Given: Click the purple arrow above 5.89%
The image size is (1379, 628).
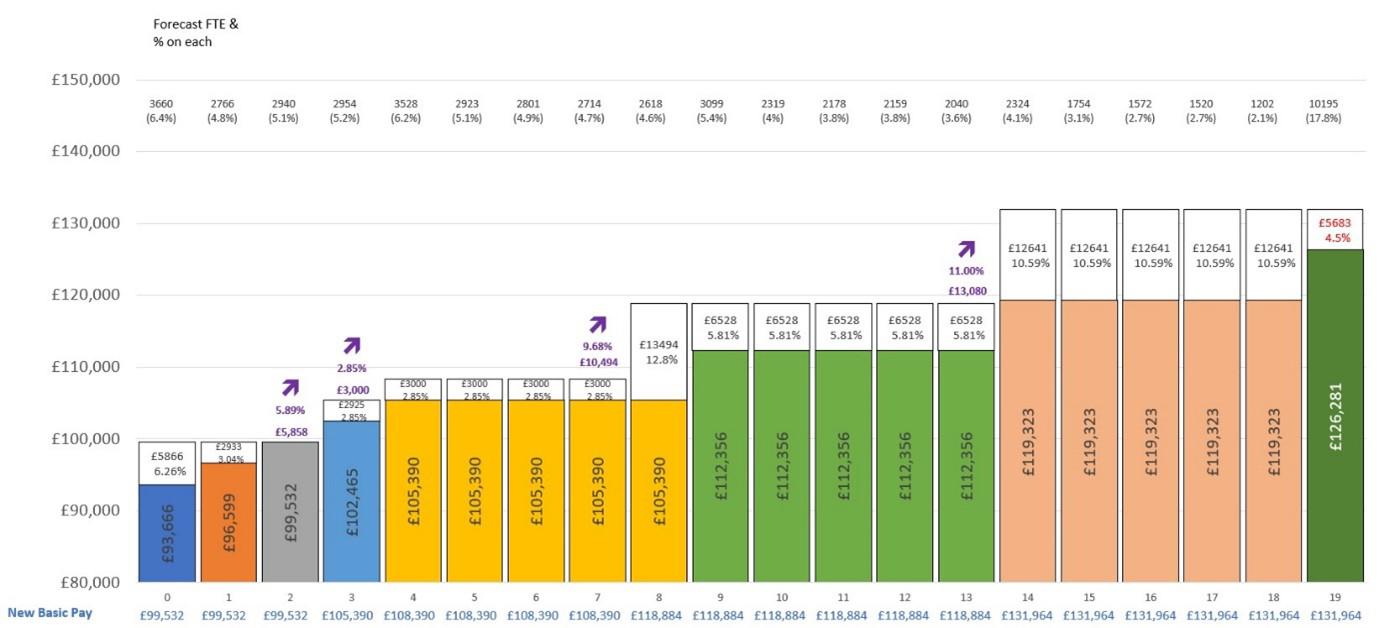Looking at the screenshot, I should [x=291, y=387].
